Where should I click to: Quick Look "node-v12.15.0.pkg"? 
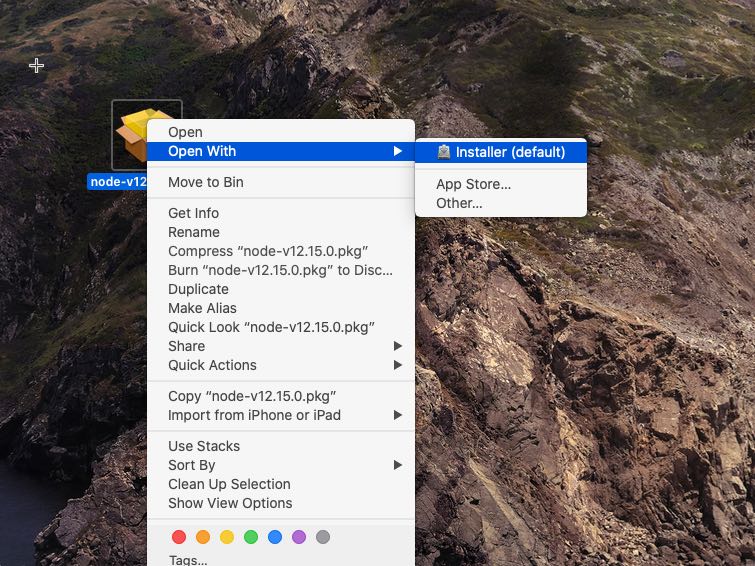tap(281, 327)
